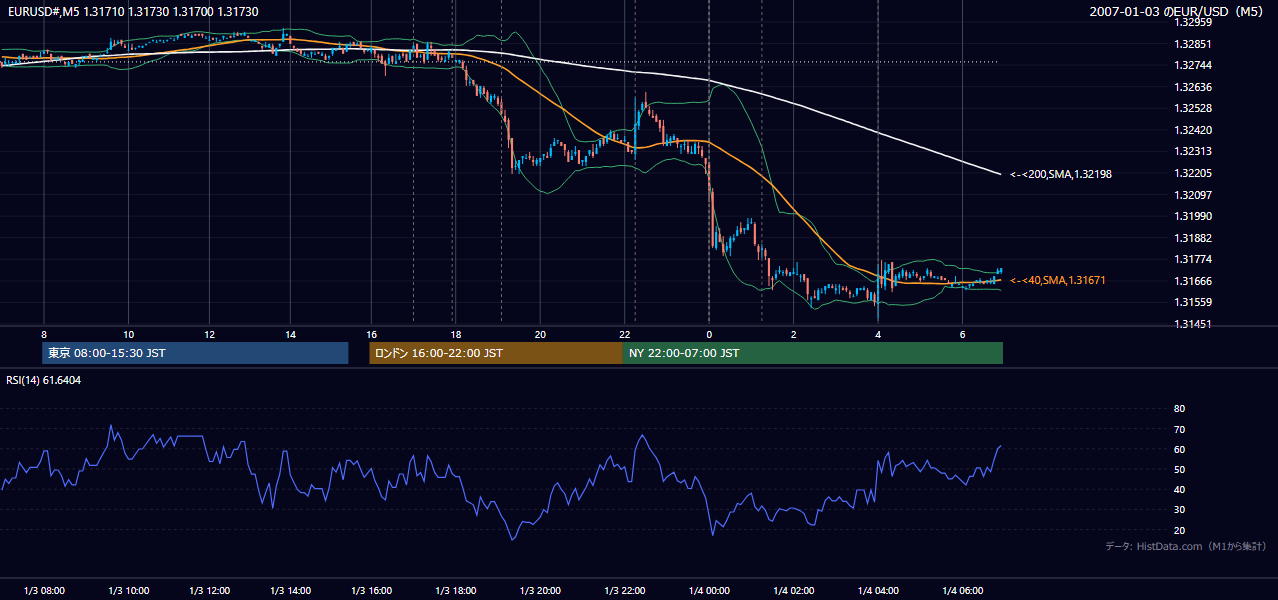Click RSI scale value 30

click(x=1179, y=510)
